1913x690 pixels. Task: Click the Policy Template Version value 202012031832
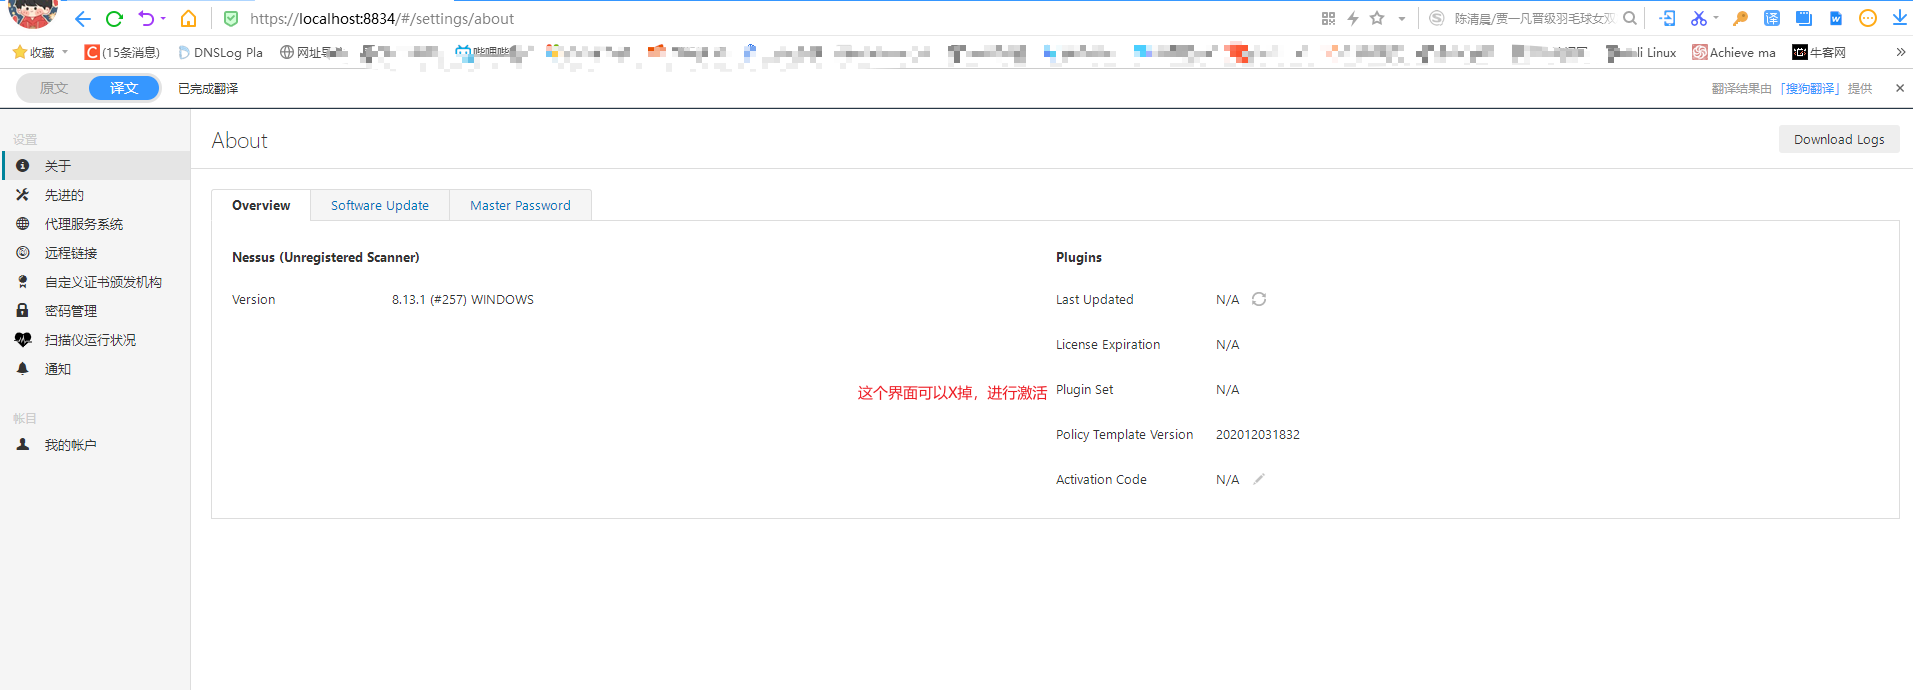point(1258,435)
